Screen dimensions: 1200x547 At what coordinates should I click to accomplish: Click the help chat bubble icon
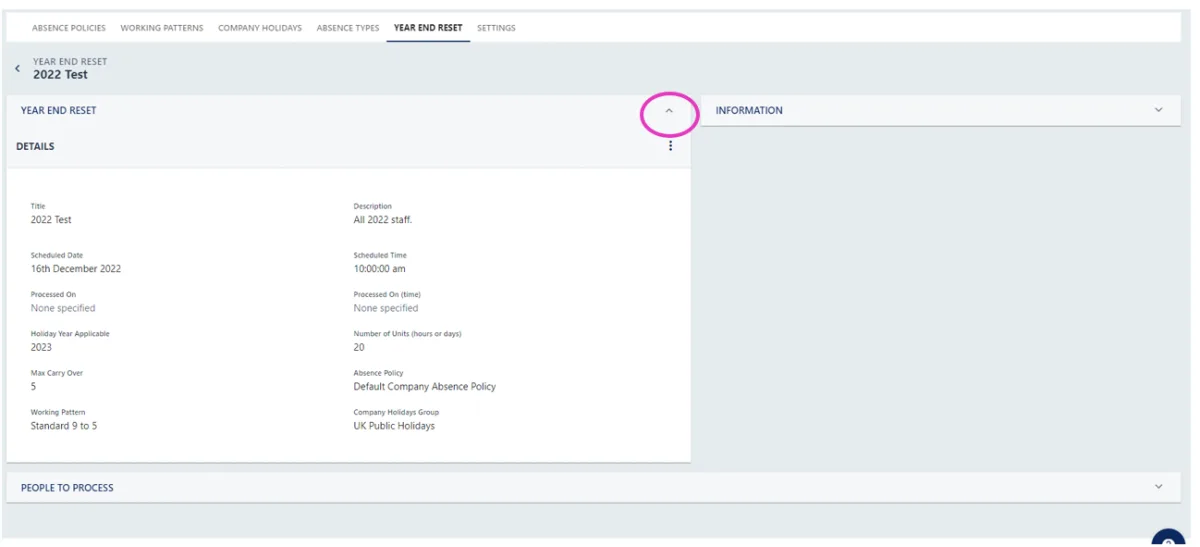tap(1168, 538)
